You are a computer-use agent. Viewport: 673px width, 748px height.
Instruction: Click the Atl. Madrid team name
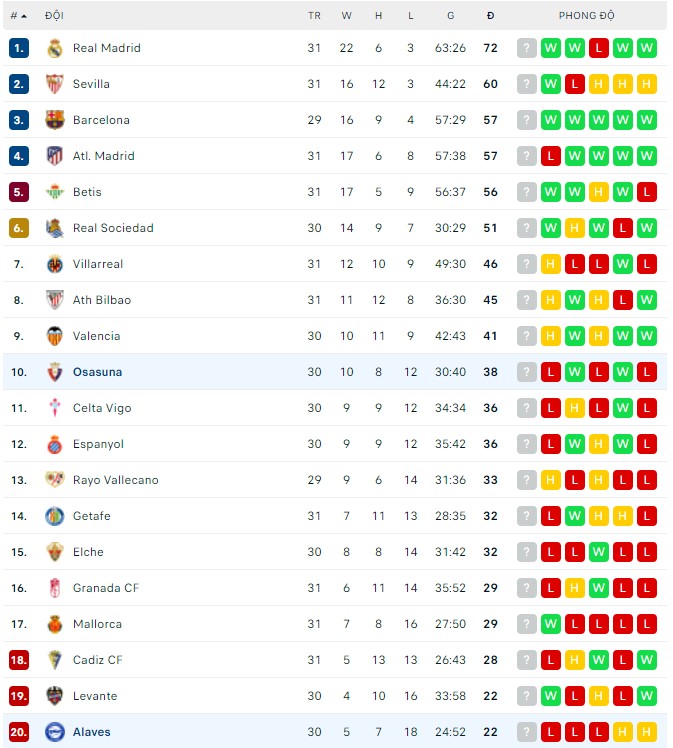pos(104,156)
